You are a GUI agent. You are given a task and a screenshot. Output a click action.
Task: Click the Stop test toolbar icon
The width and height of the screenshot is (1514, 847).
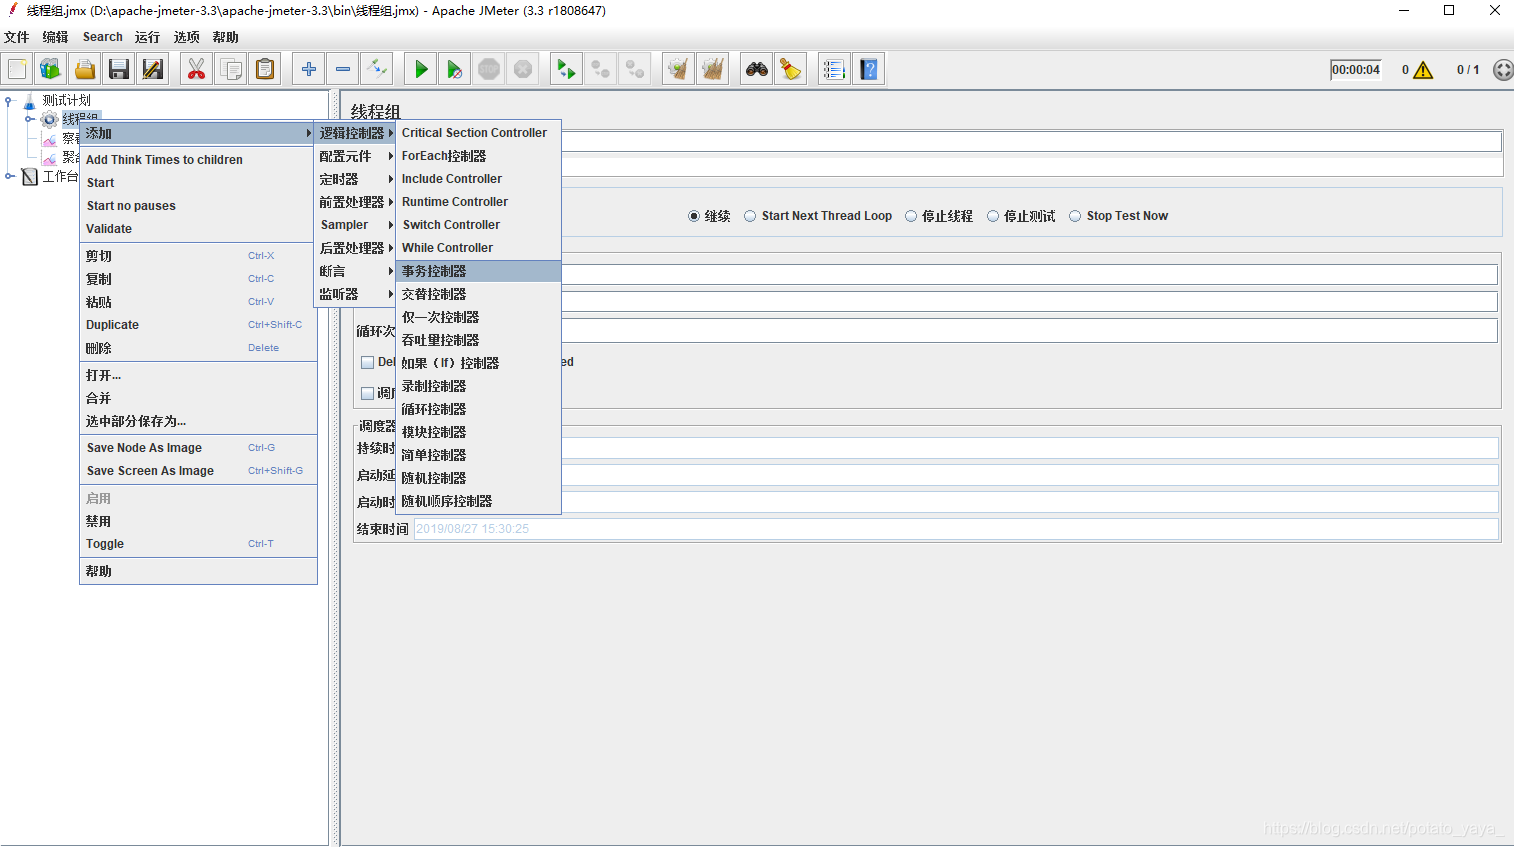click(x=489, y=69)
